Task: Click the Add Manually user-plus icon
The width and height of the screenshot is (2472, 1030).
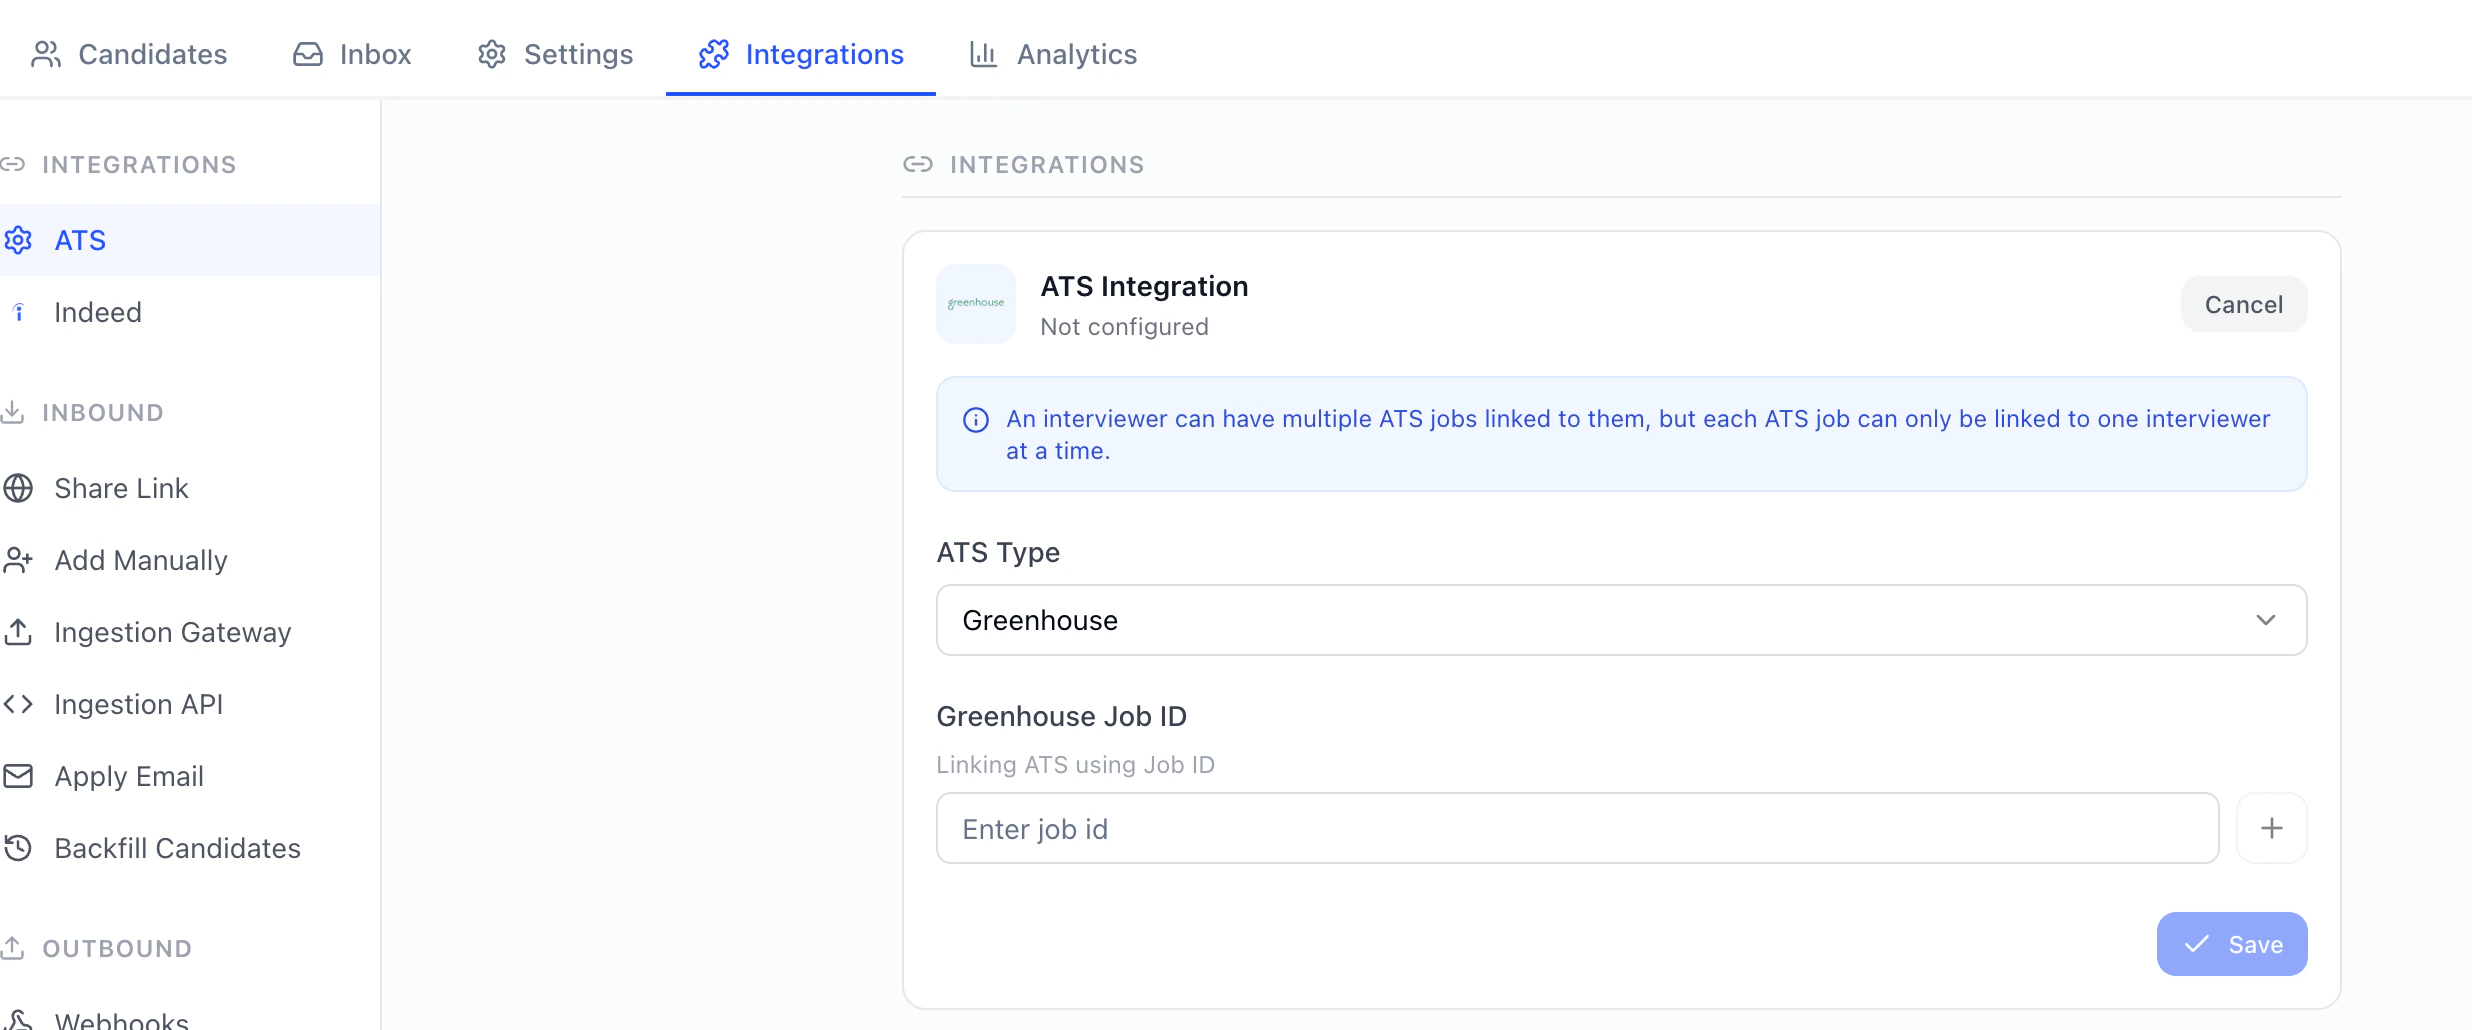Action: pos(18,560)
